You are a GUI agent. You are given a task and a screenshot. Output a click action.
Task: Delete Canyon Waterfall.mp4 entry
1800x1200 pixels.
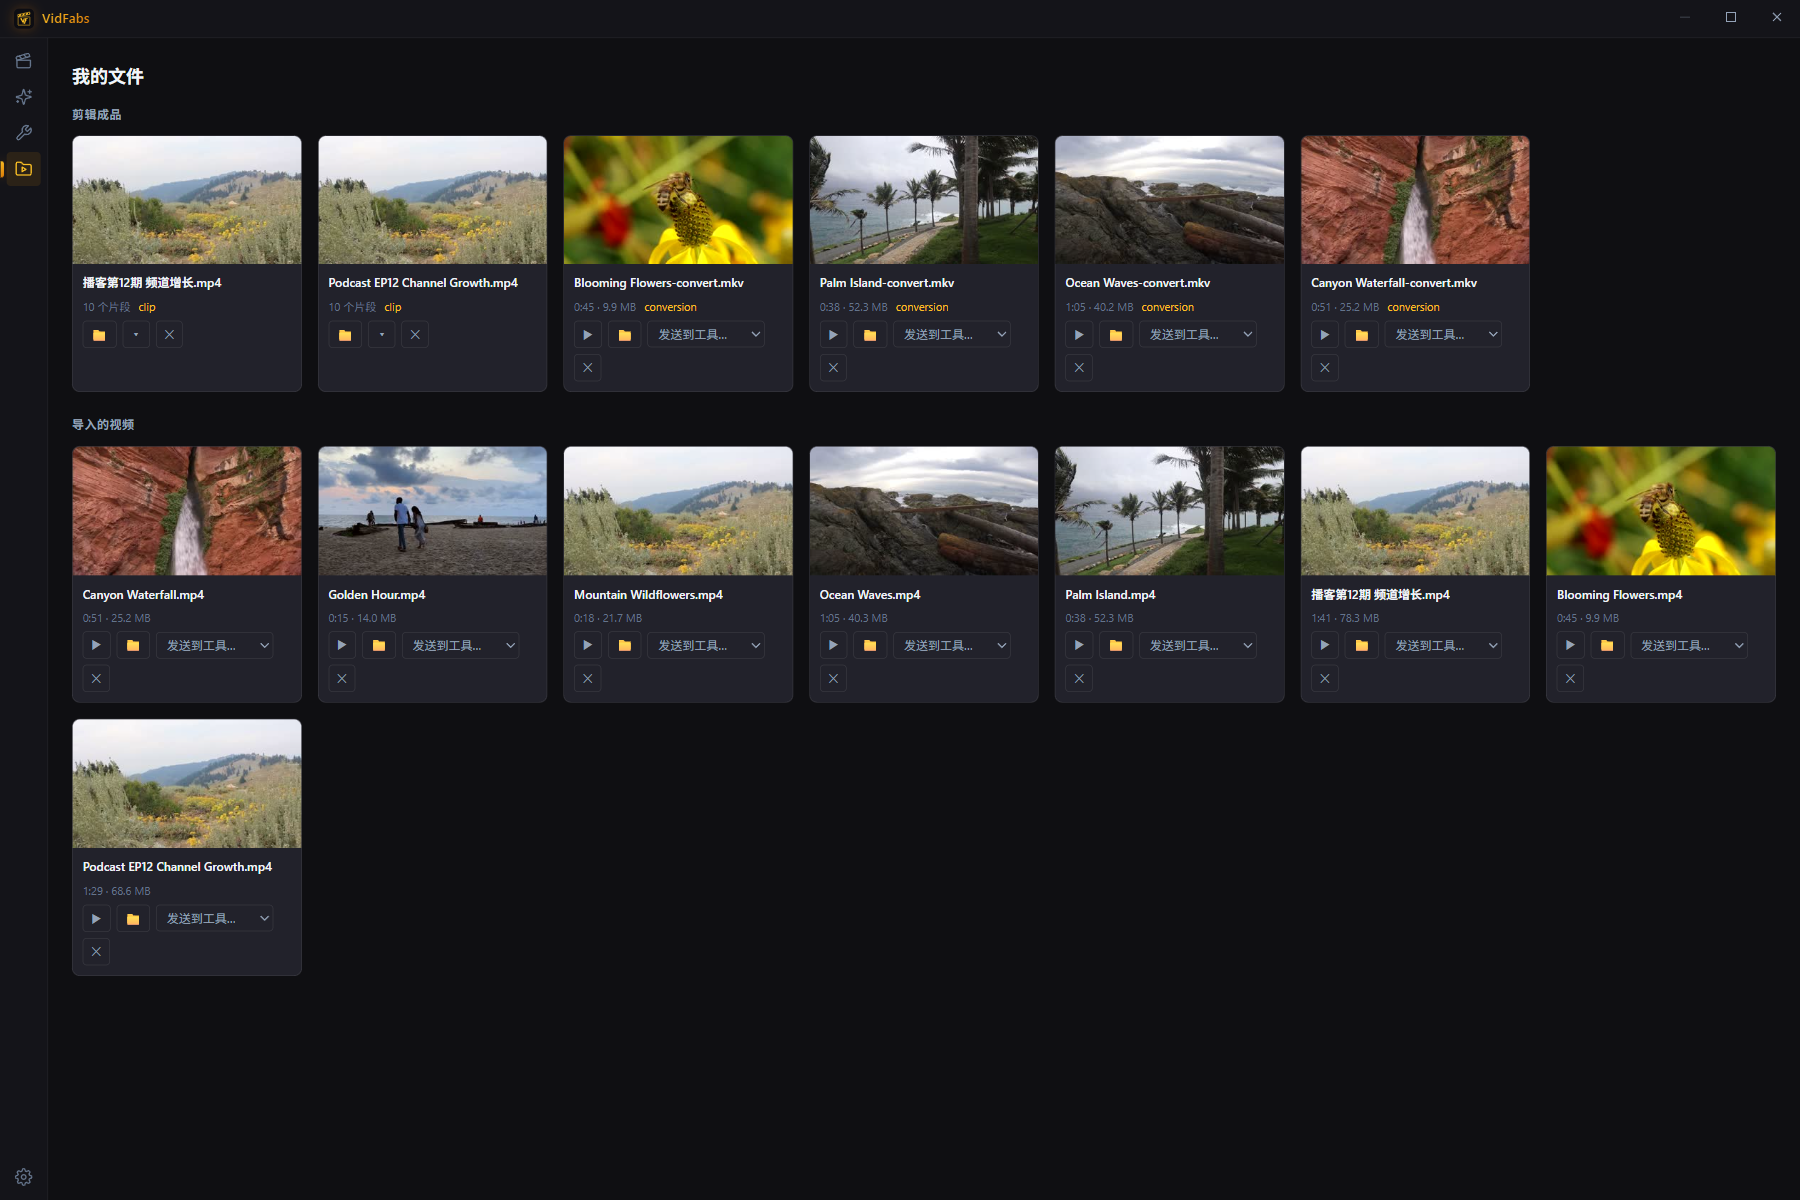coord(96,679)
